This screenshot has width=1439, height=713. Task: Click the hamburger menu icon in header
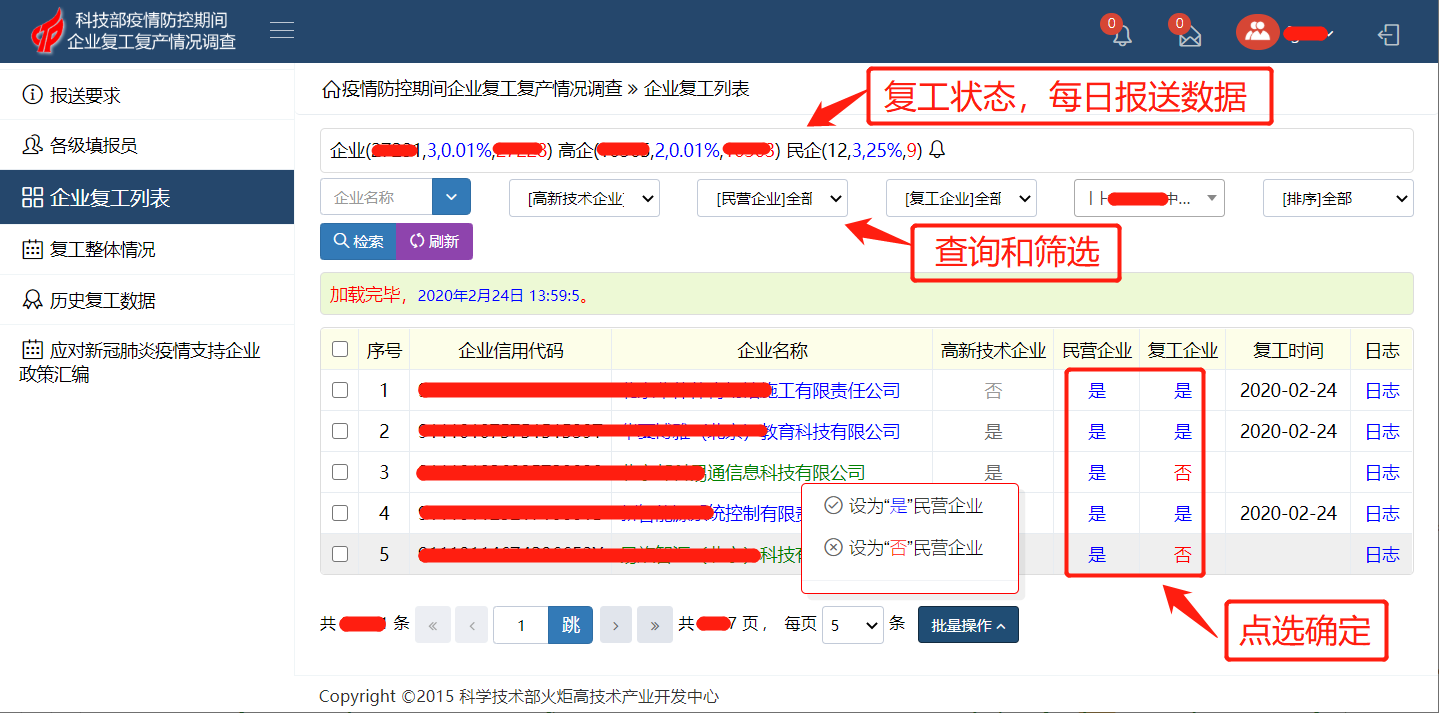click(282, 31)
